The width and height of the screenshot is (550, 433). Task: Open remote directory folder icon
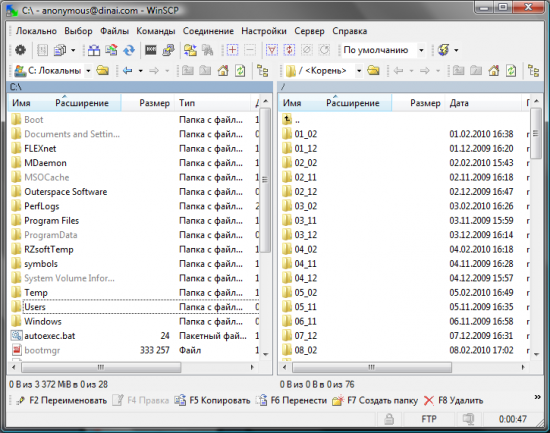(x=373, y=71)
